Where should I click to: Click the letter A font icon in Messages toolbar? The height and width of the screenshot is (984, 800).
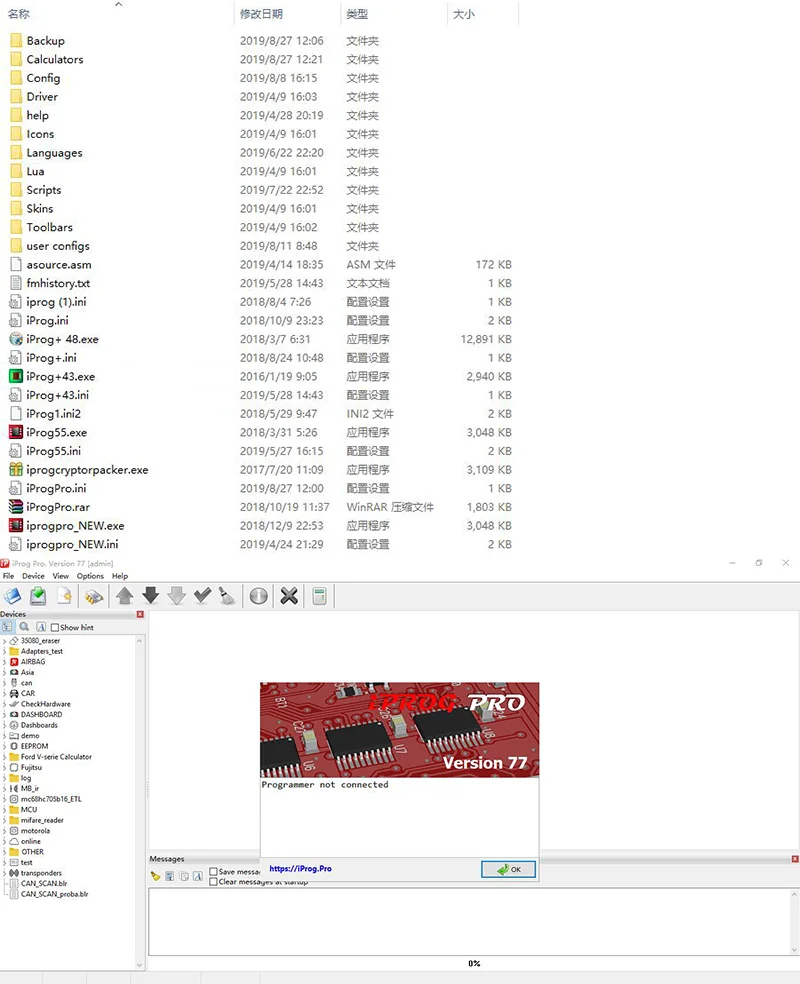pyautogui.click(x=198, y=876)
